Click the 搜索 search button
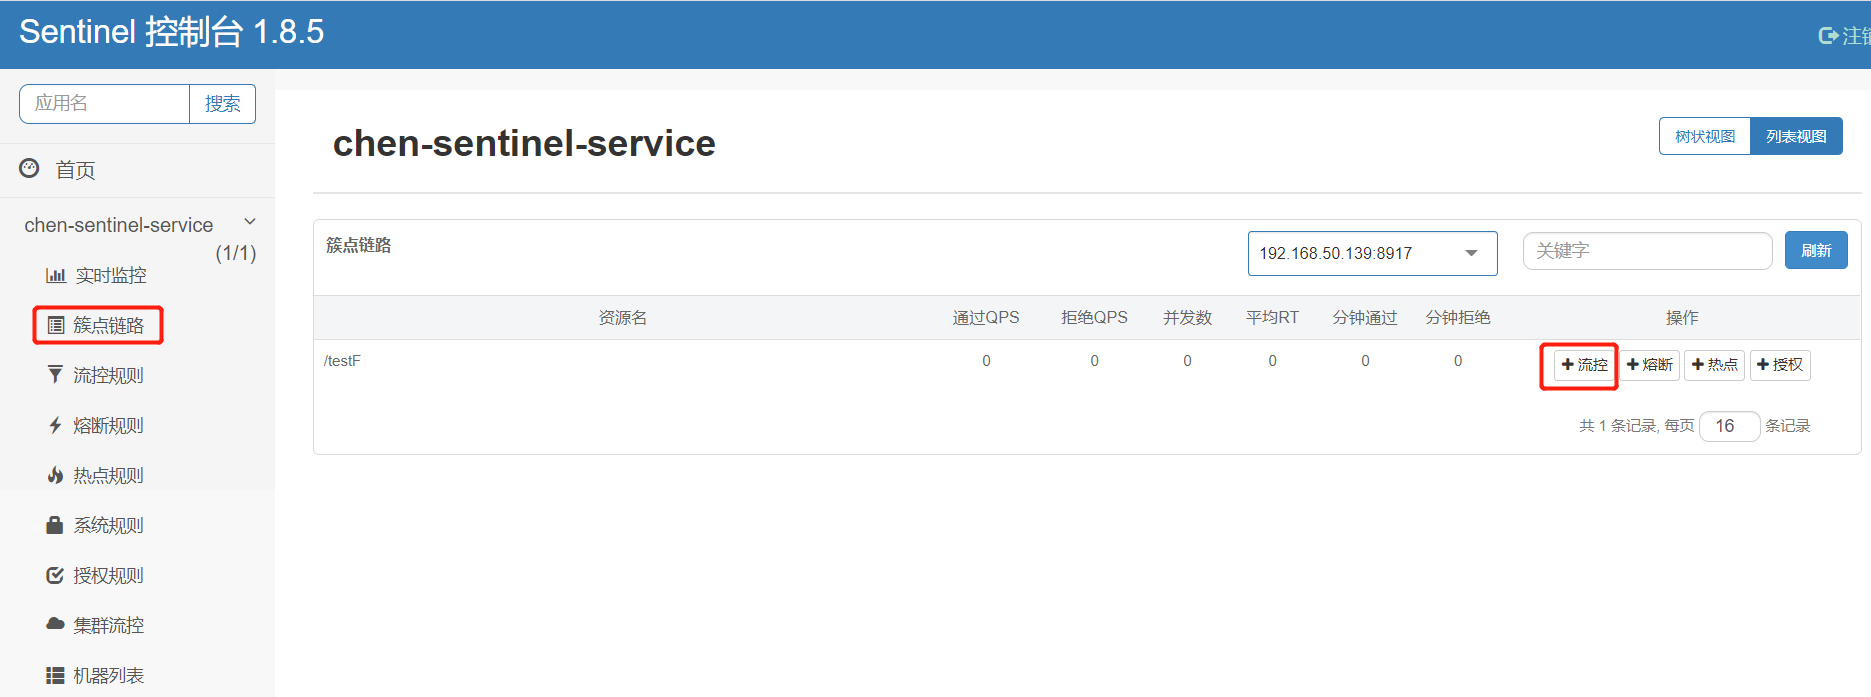Viewport: 1871px width, 697px height. (222, 104)
